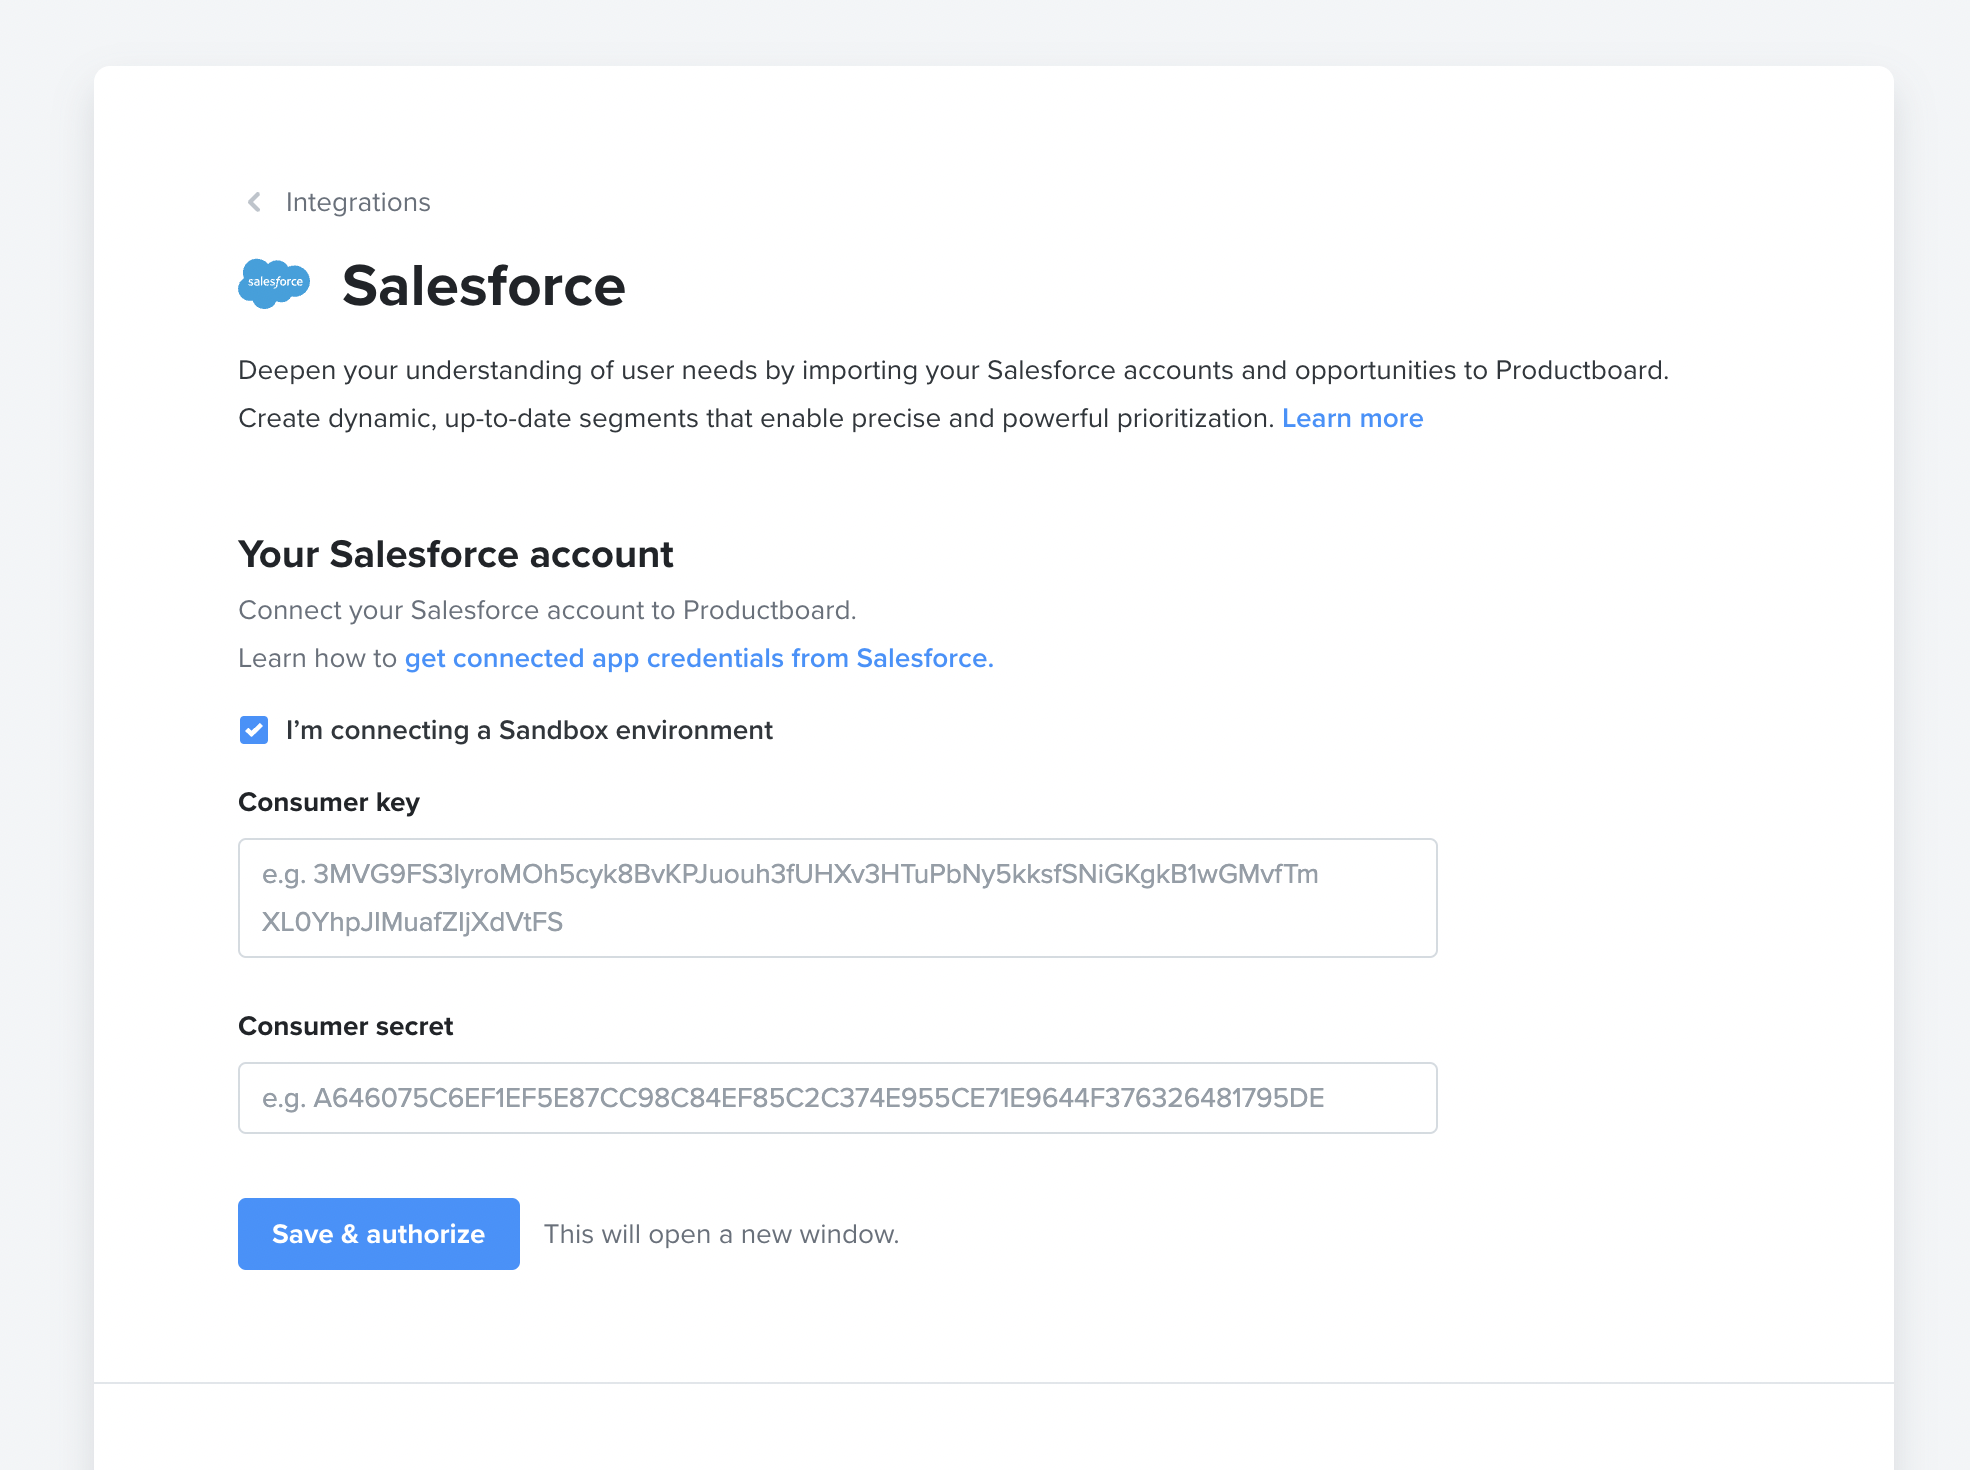Viewport: 1970px width, 1470px height.
Task: Click the Salesforce cloud logo
Action: 274,284
